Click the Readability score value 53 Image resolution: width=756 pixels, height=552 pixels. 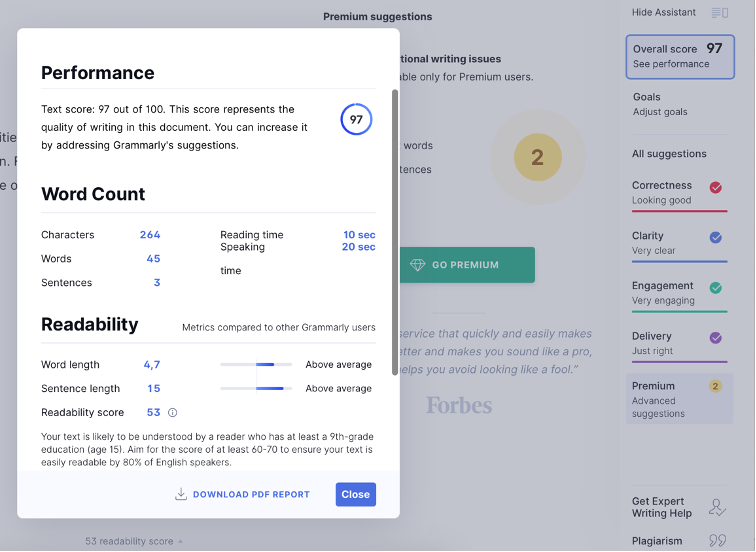pos(153,413)
